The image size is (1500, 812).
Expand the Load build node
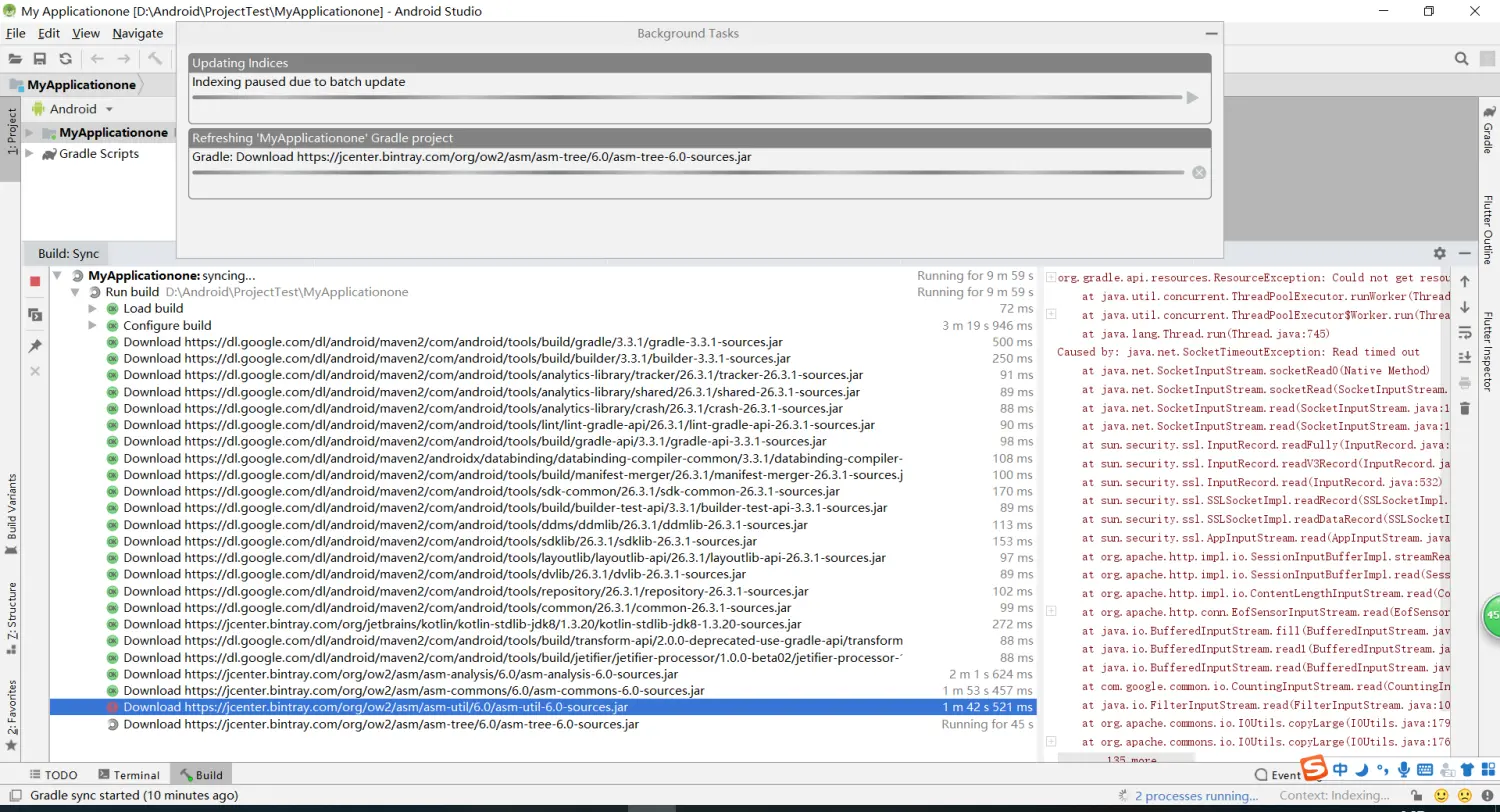tap(92, 308)
